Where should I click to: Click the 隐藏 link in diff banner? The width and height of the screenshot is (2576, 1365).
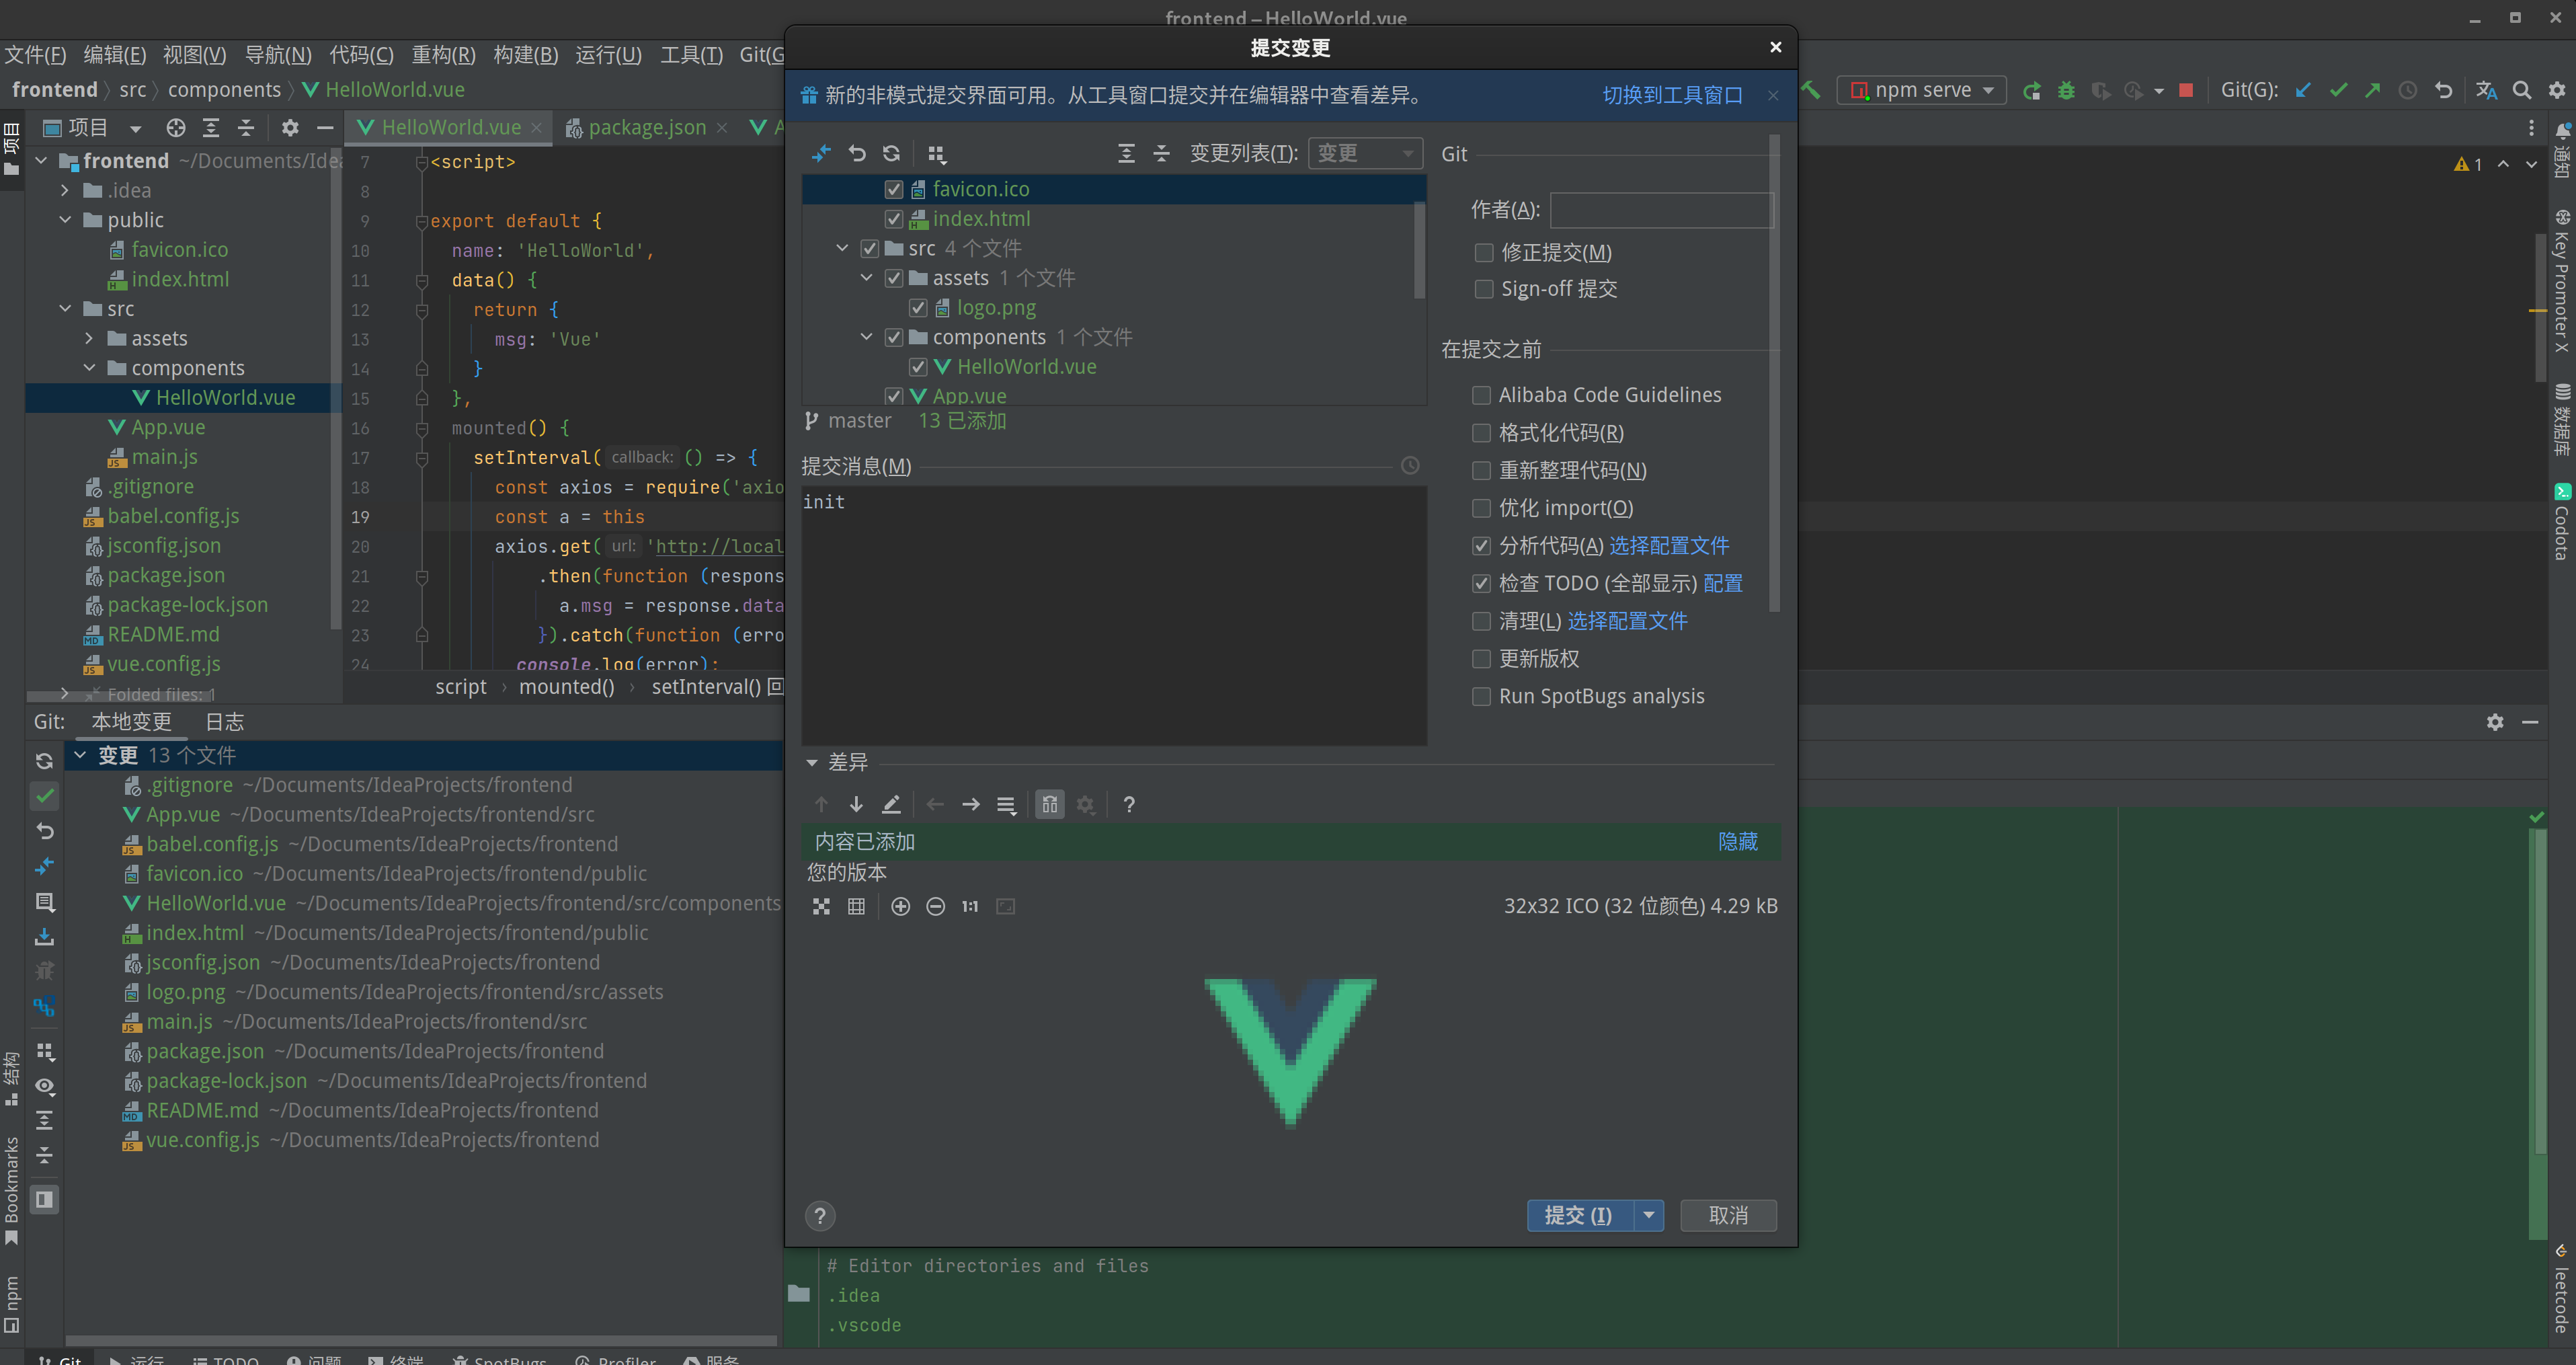[x=1738, y=842]
